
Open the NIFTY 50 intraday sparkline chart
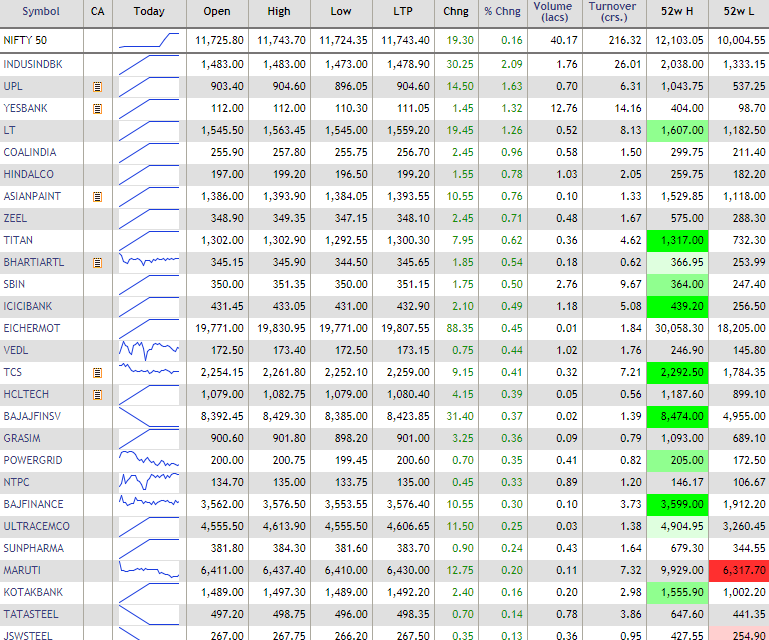coord(148,40)
